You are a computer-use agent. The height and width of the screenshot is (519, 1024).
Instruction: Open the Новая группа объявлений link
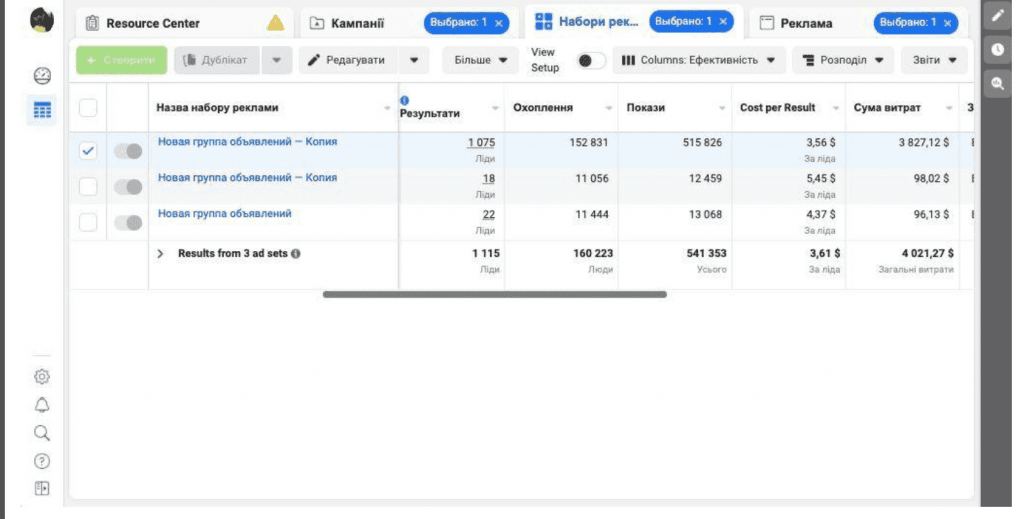pyautogui.click(x=225, y=213)
